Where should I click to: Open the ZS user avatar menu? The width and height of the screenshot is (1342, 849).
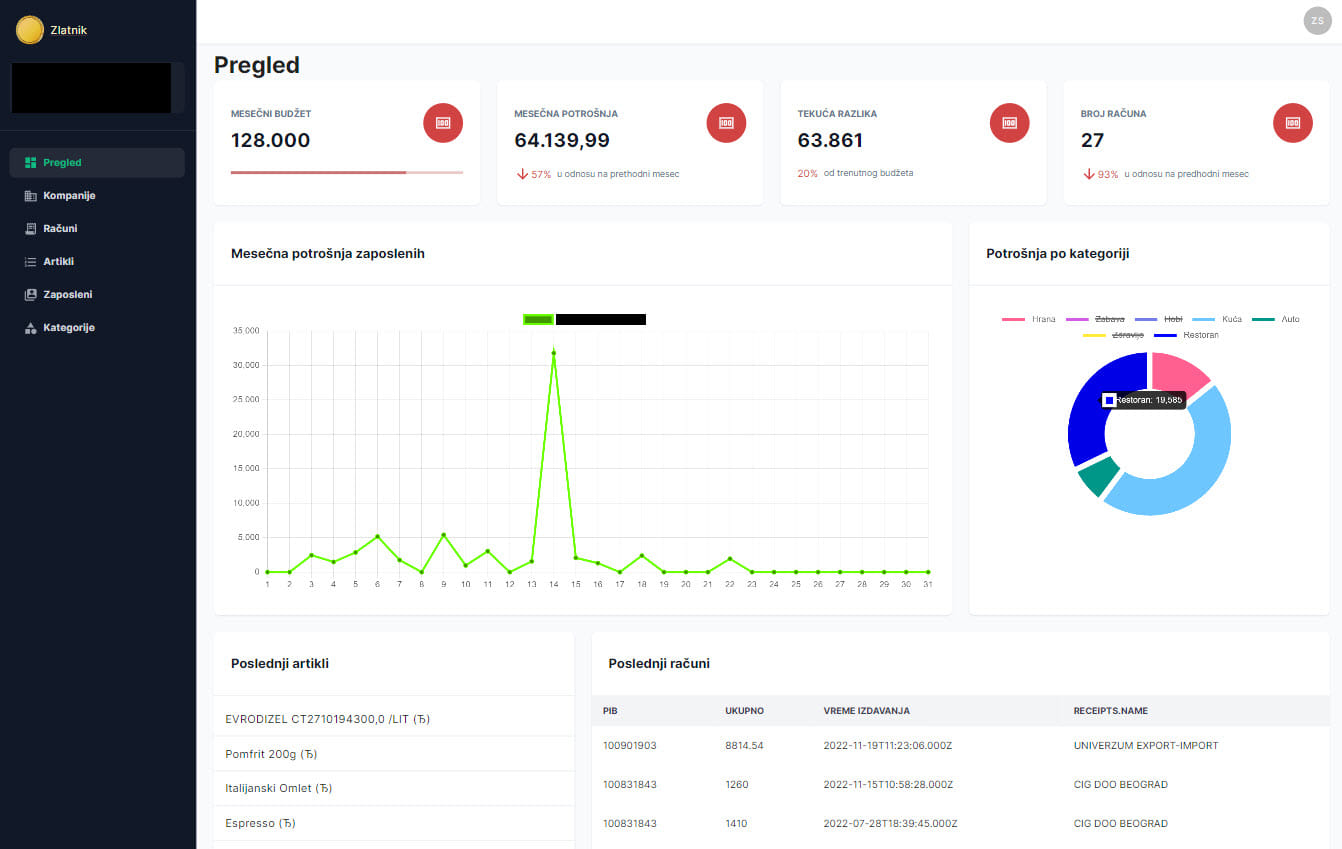tap(1318, 21)
